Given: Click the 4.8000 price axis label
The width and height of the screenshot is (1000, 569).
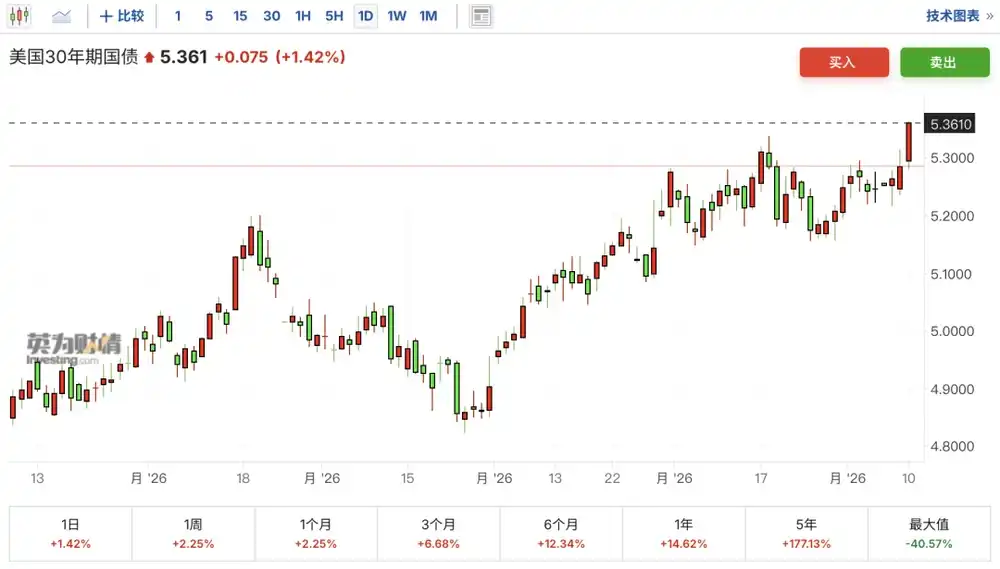Looking at the screenshot, I should [x=952, y=446].
